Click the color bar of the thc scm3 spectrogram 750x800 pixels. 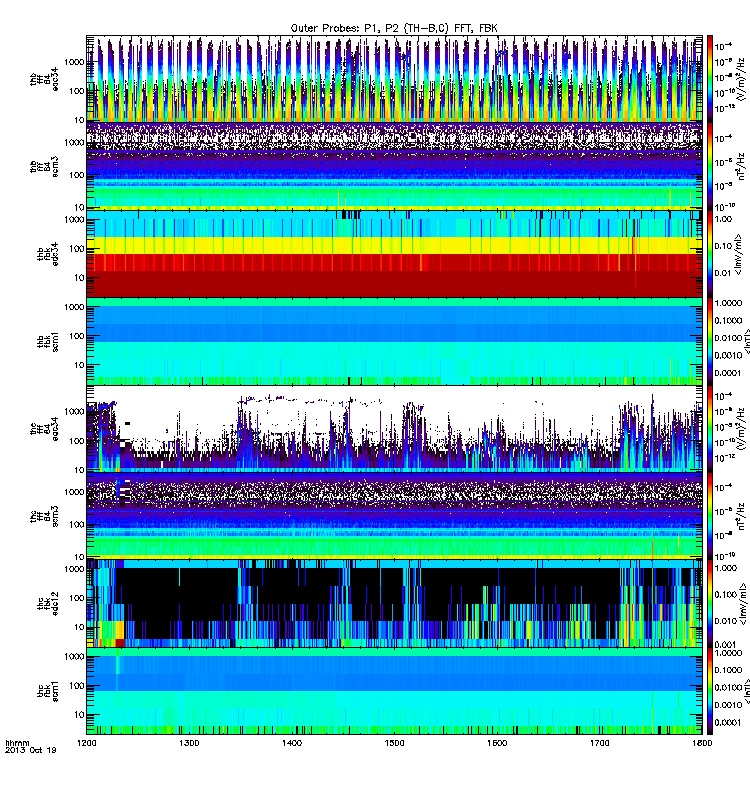(x=709, y=516)
